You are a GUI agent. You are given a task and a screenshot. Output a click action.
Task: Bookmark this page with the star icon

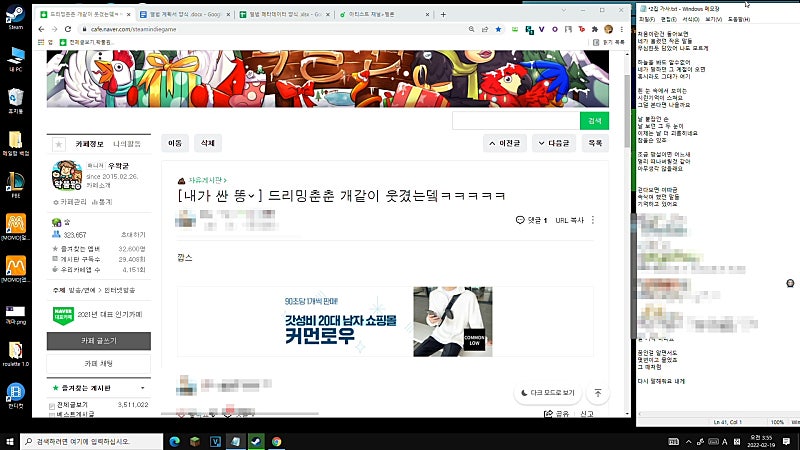click(498, 29)
